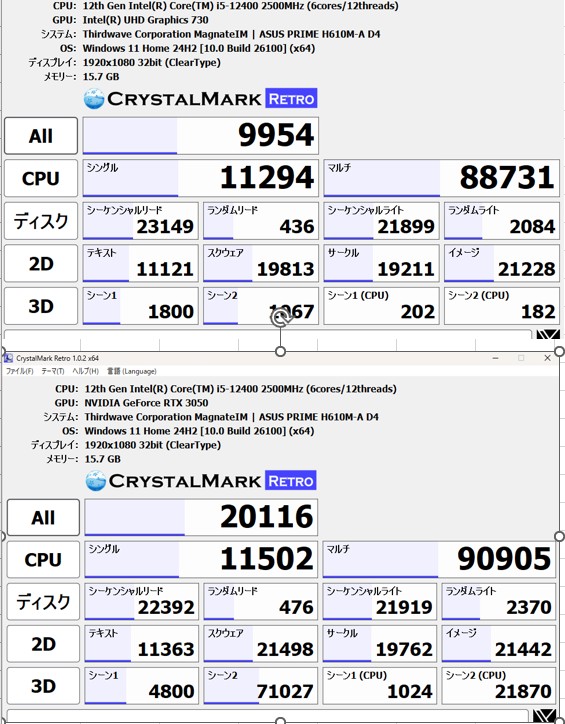Click the bottom-middle selection handle of lower picture
Image resolution: width=565 pixels, height=724 pixels.
point(280,721)
